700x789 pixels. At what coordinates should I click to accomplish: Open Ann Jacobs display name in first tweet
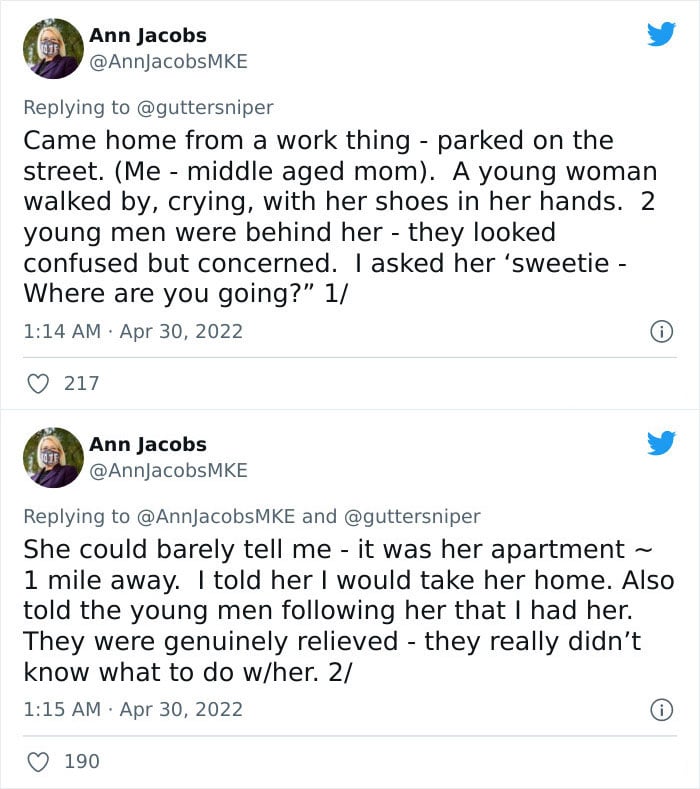[x=148, y=36]
